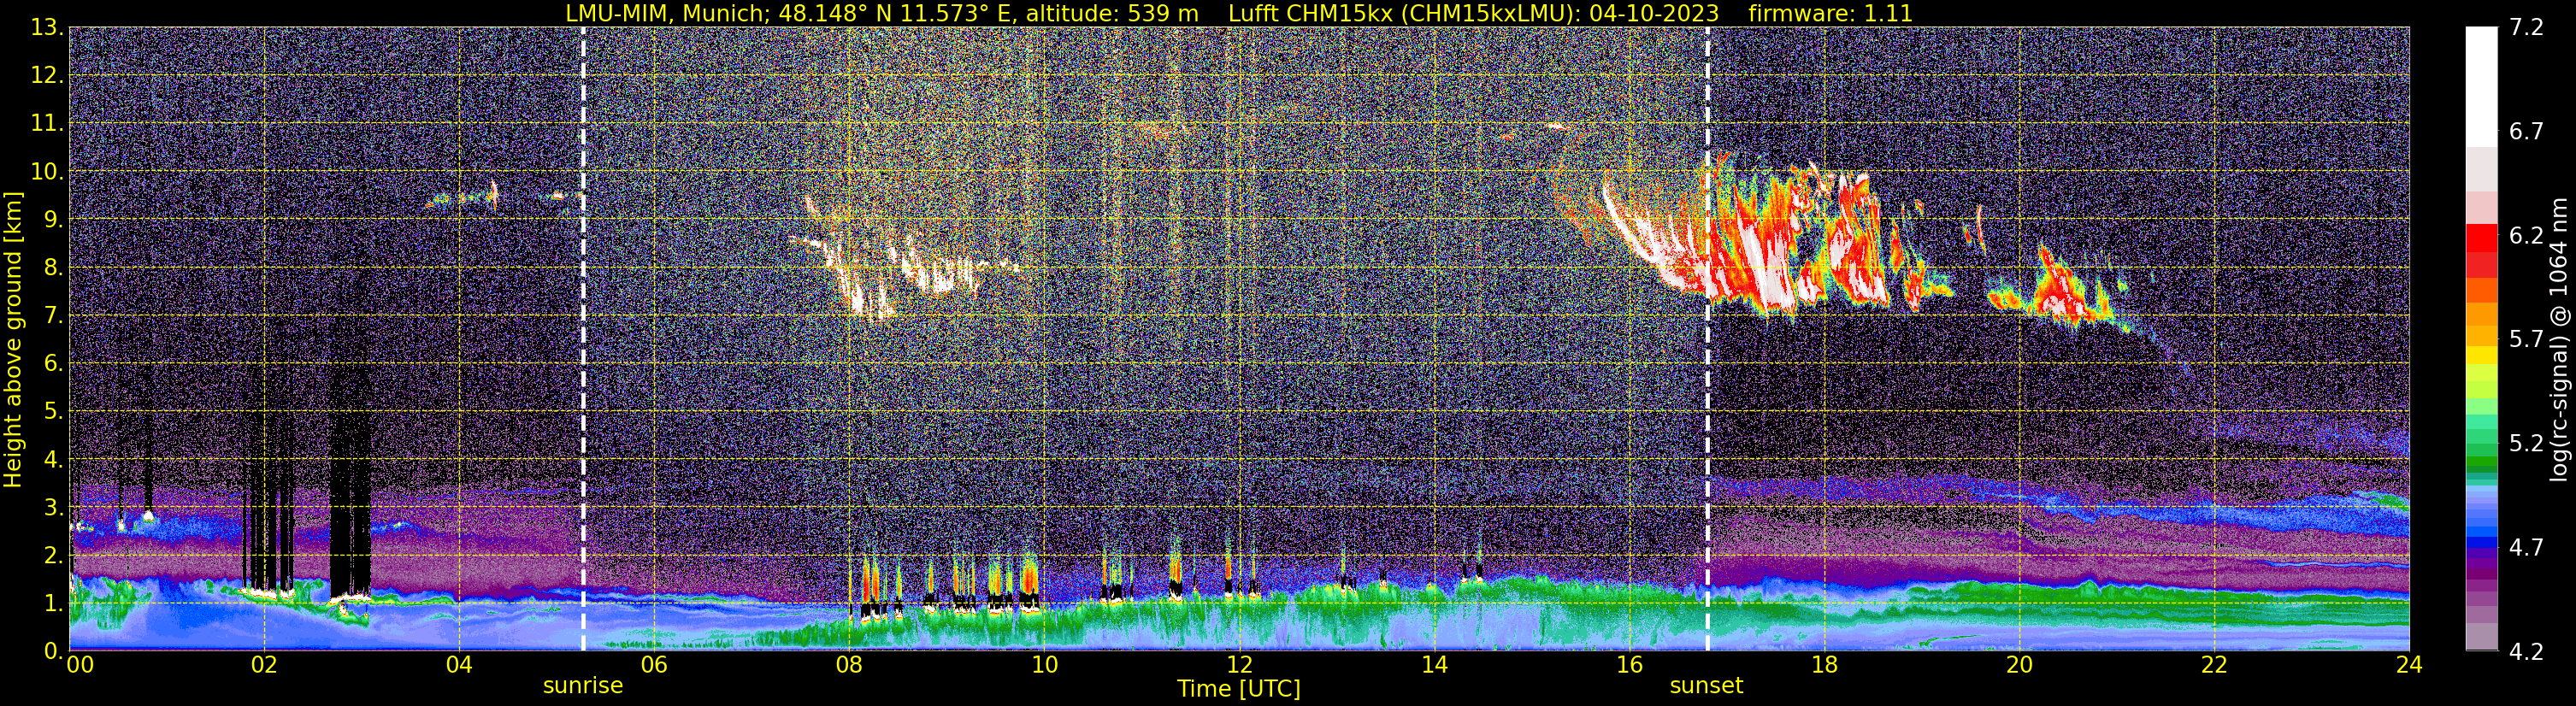The height and width of the screenshot is (706, 2576).
Task: Click the time axis tick label 16
Action: click(1629, 666)
